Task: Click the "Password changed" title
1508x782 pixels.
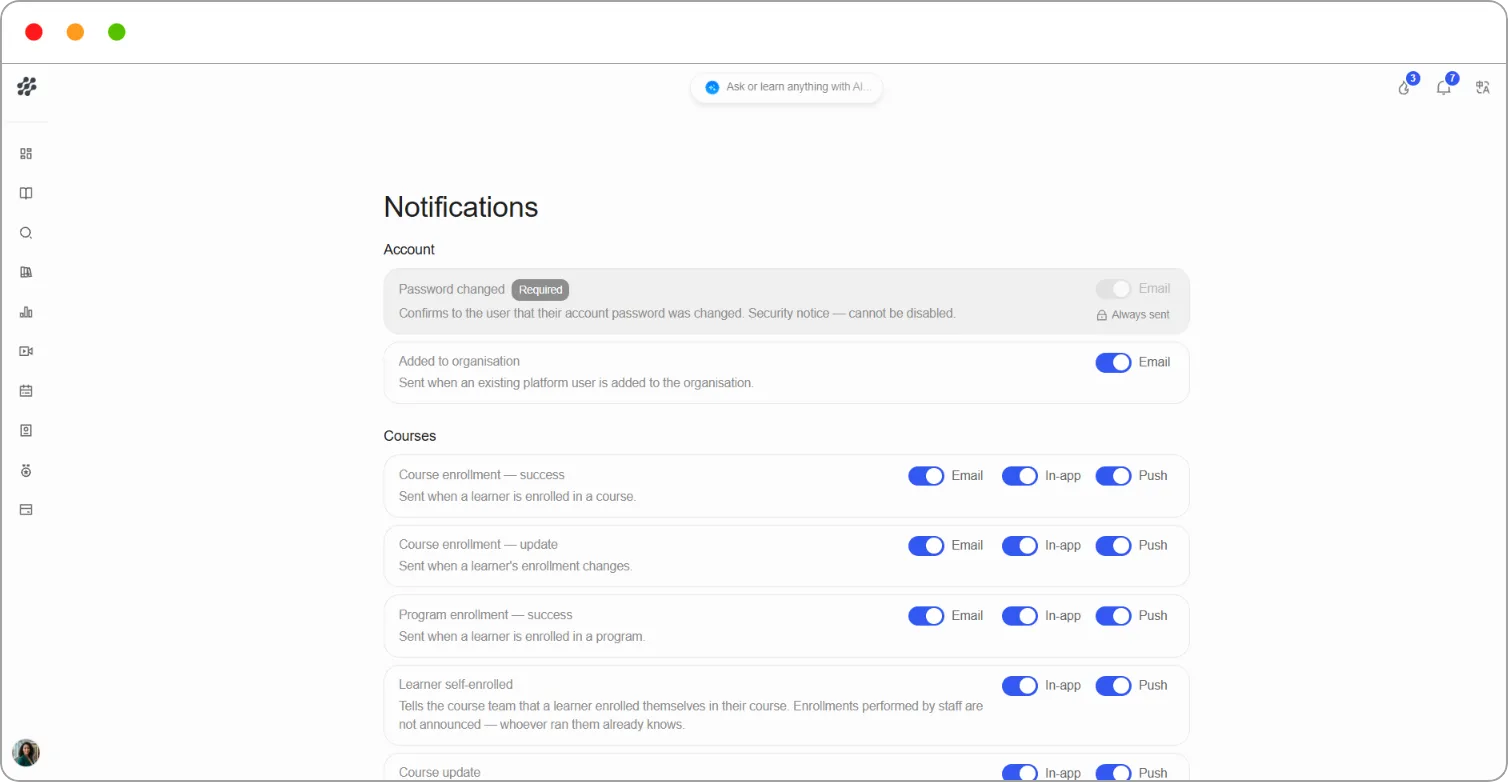Action: pos(452,289)
